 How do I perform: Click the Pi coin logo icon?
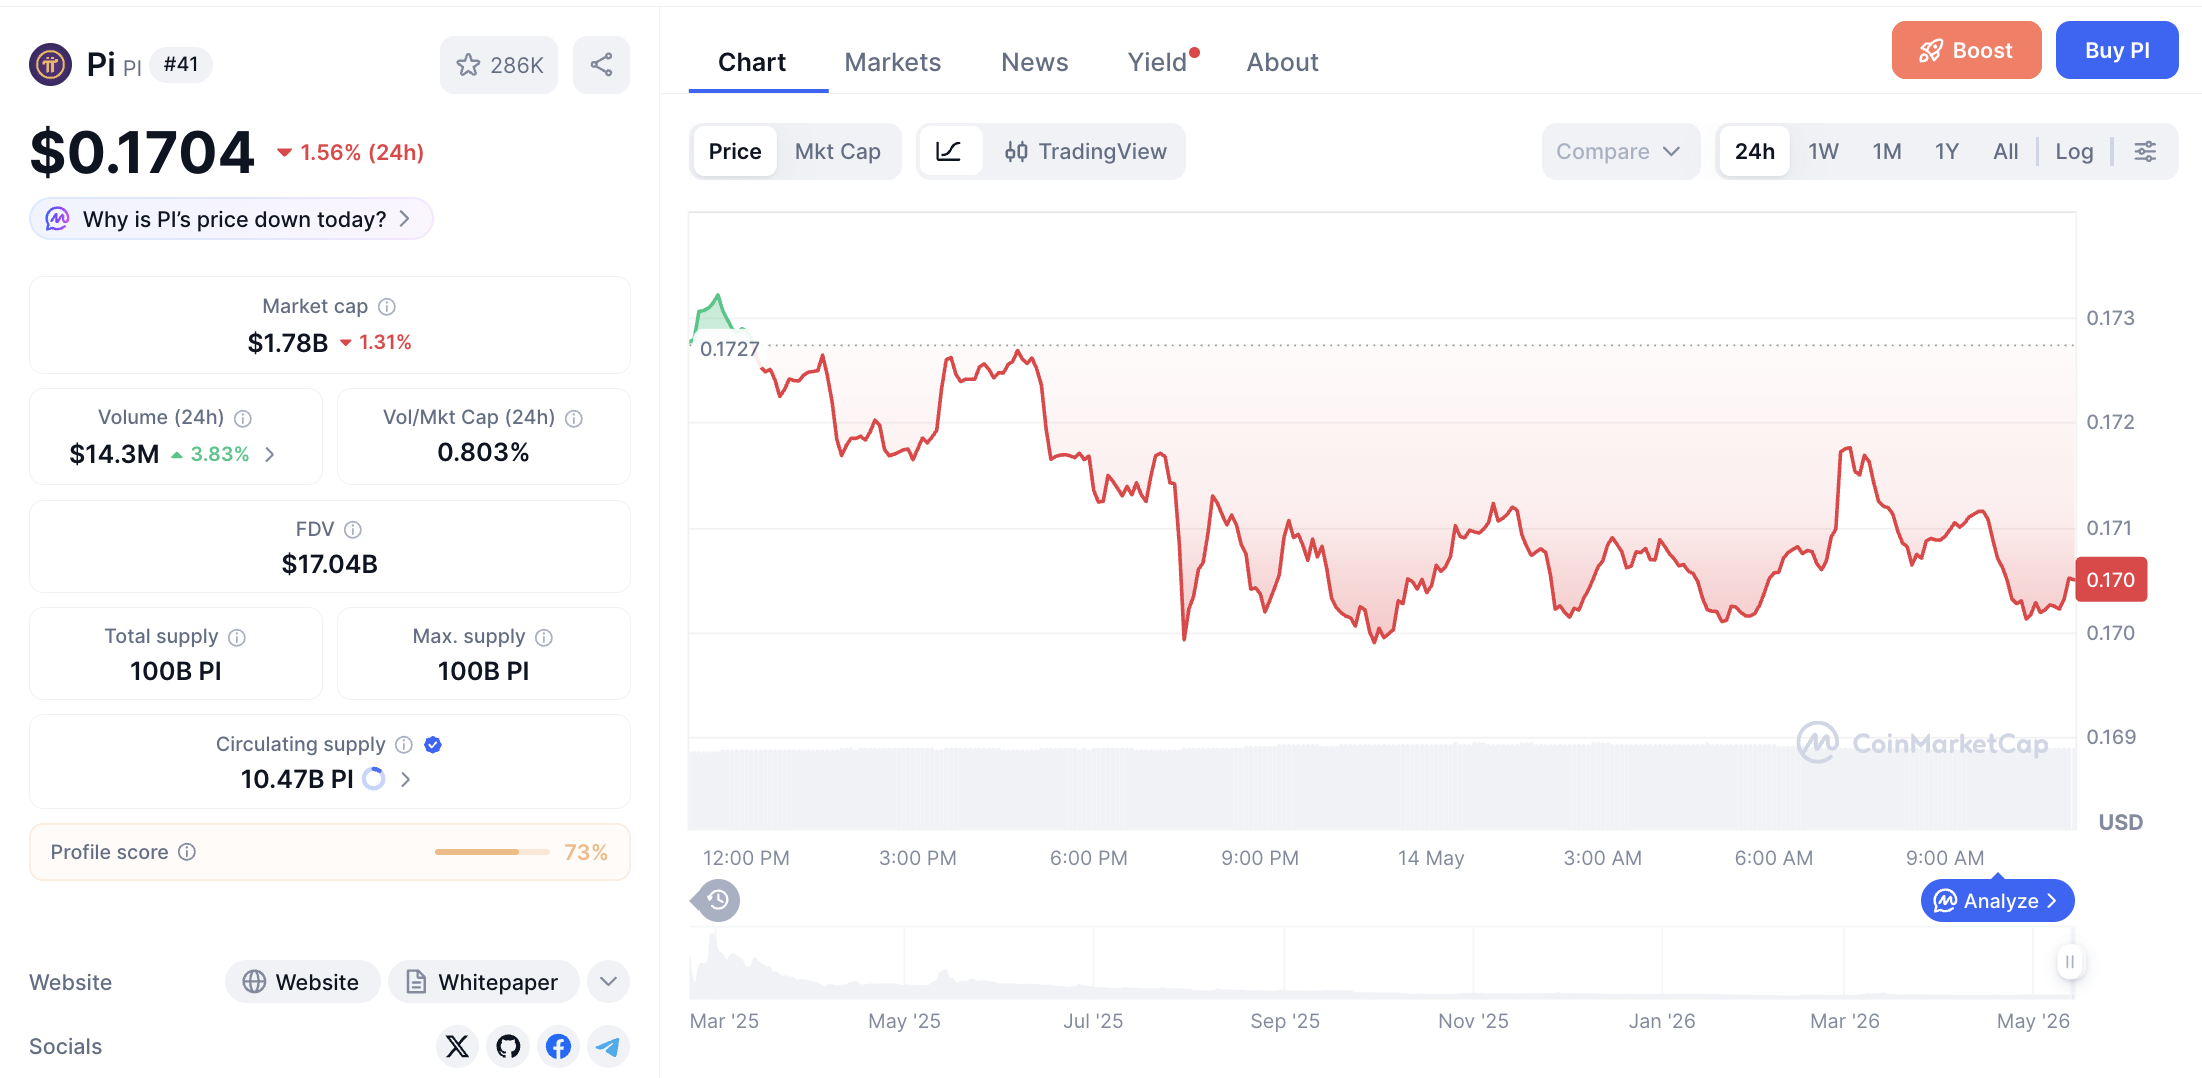tap(50, 65)
